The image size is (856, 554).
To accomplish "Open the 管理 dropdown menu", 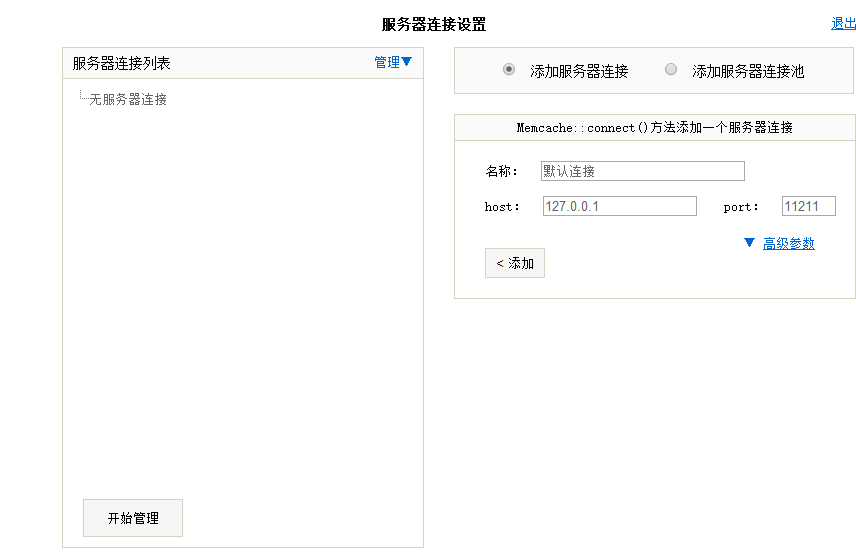I will [387, 62].
